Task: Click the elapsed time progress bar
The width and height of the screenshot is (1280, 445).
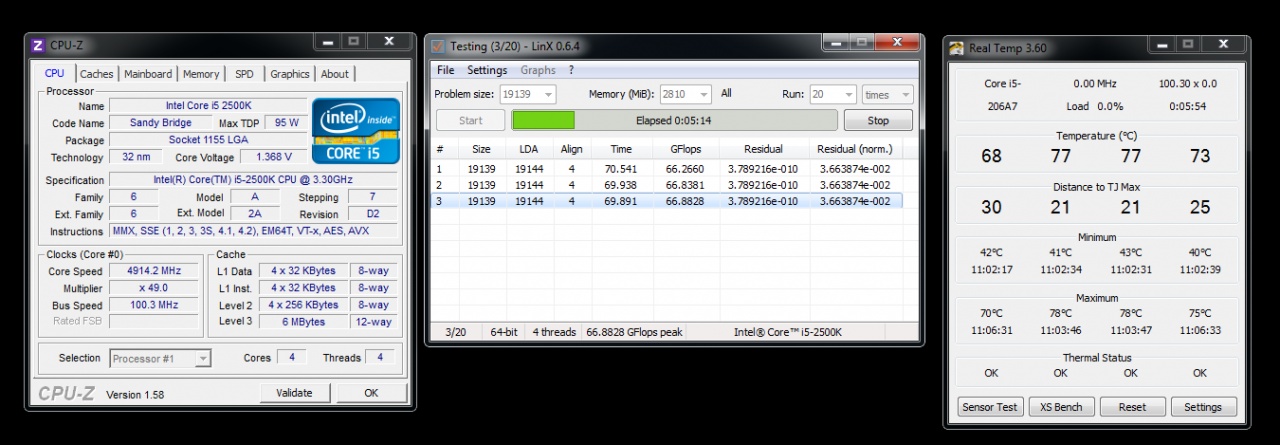Action: pos(674,120)
